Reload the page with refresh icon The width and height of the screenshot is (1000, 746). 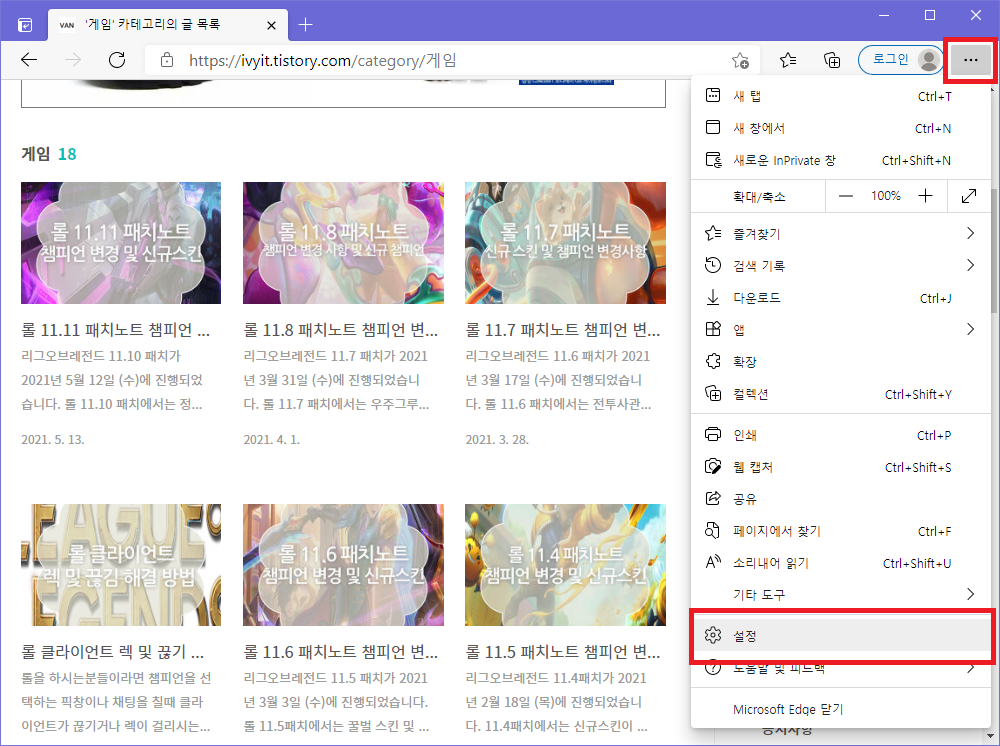click(x=117, y=60)
